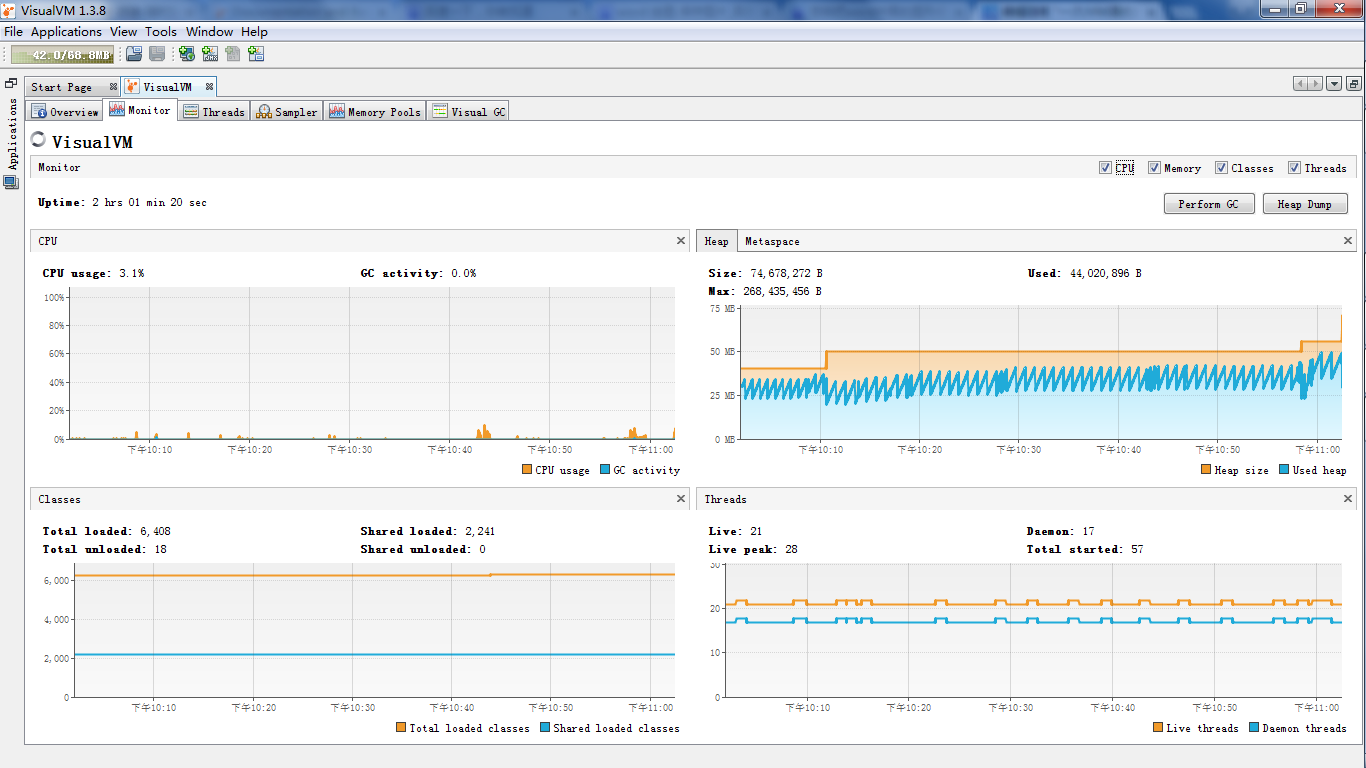Click the Uptime 2 hrs 01 min text
The image size is (1366, 768).
pos(123,203)
